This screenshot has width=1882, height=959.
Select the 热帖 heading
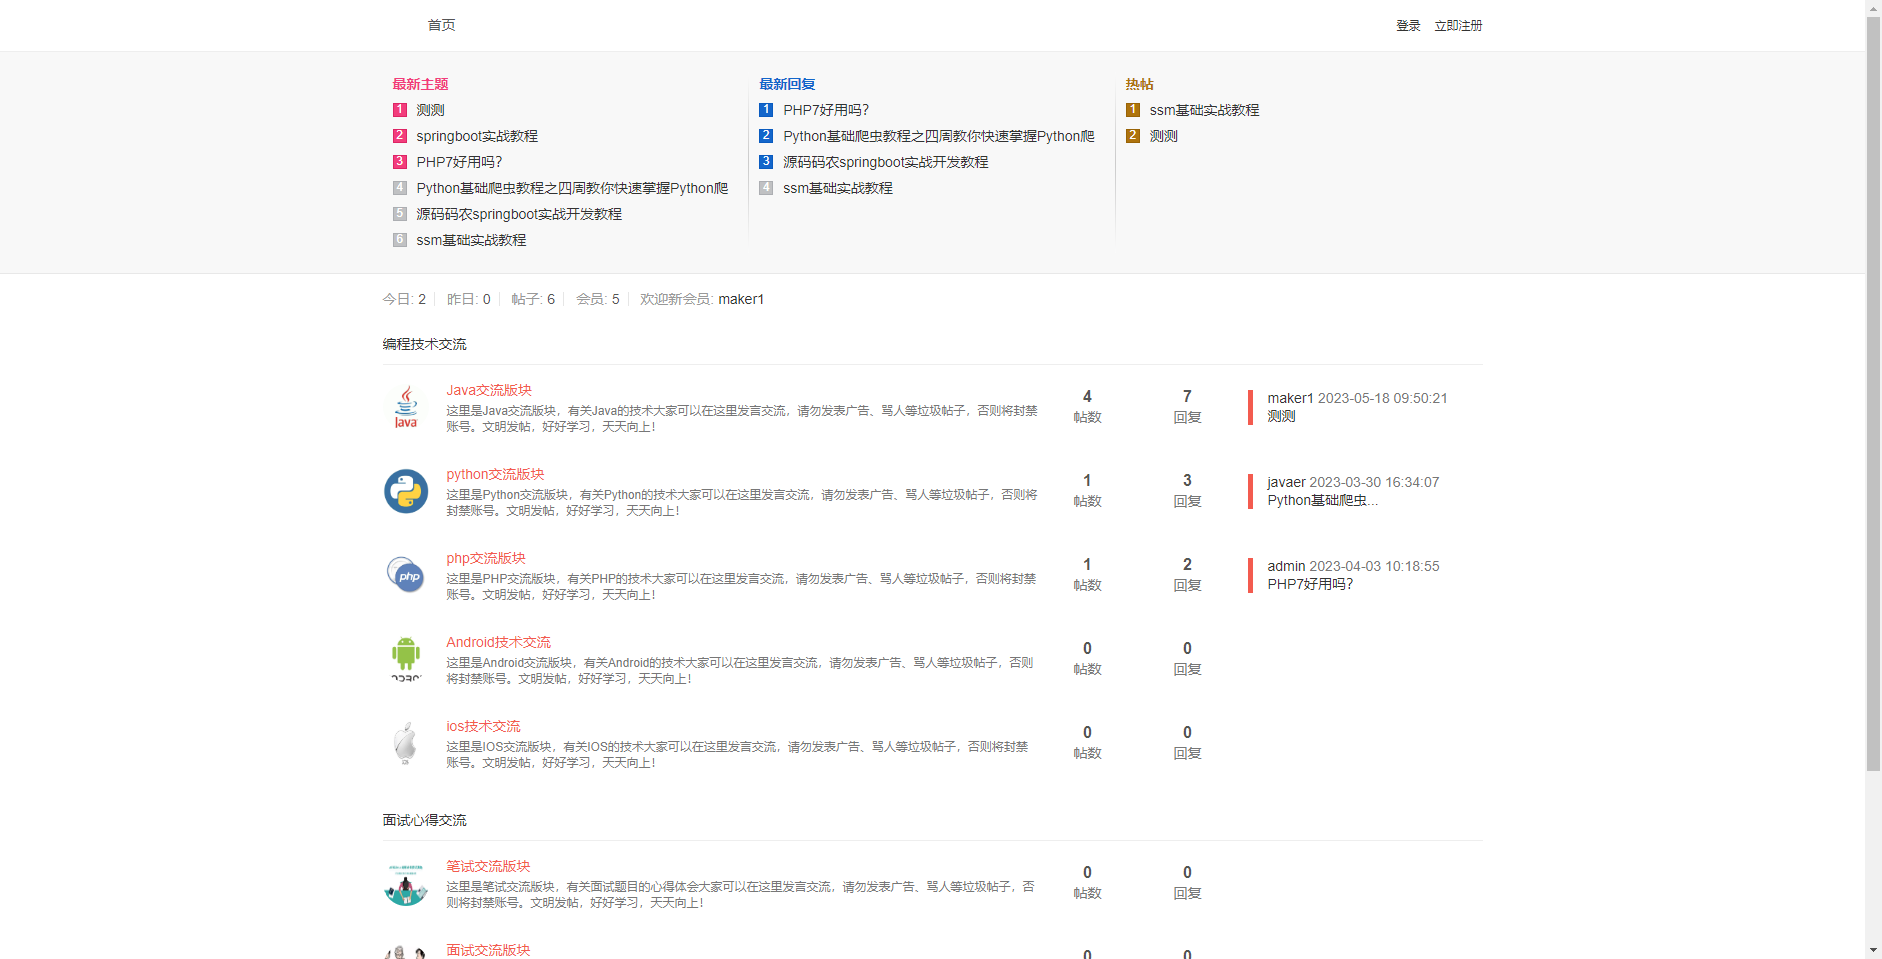[x=1139, y=84]
